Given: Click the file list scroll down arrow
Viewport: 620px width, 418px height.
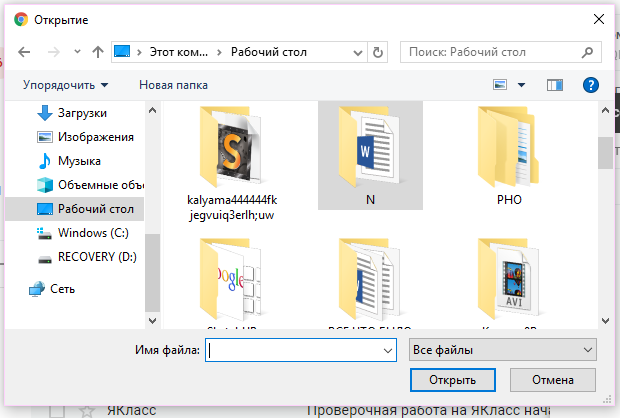Looking at the screenshot, I should click(605, 321).
